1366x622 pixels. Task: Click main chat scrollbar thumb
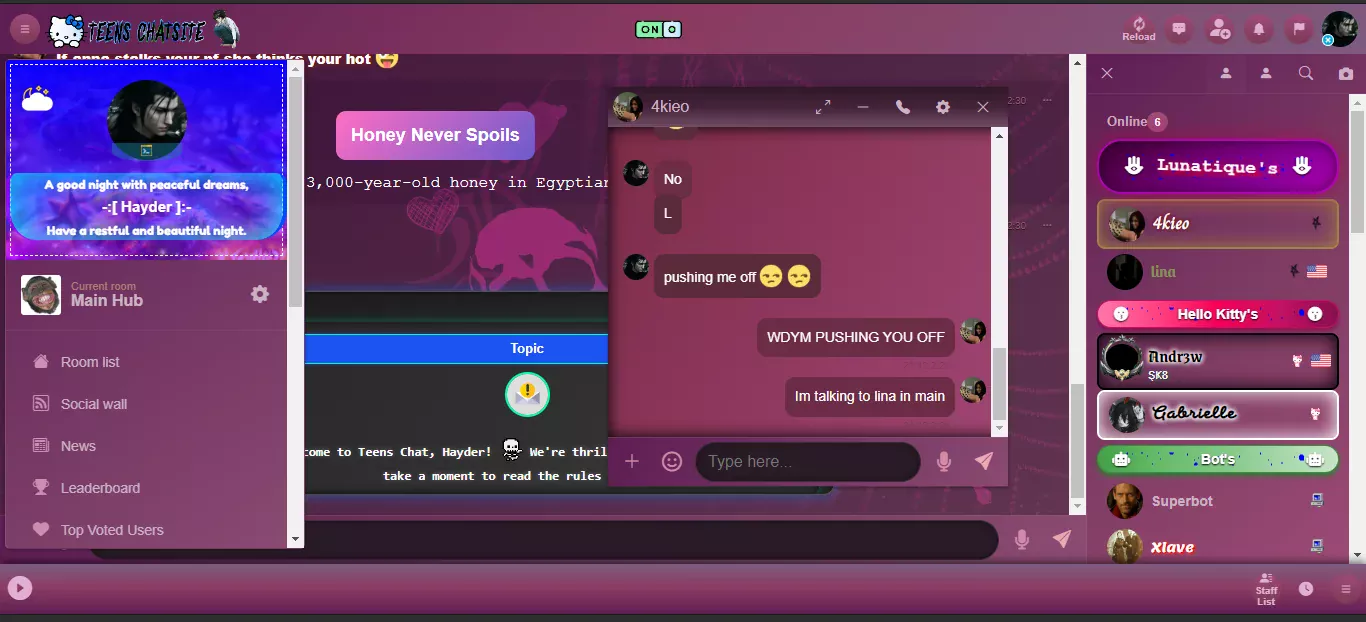1077,440
